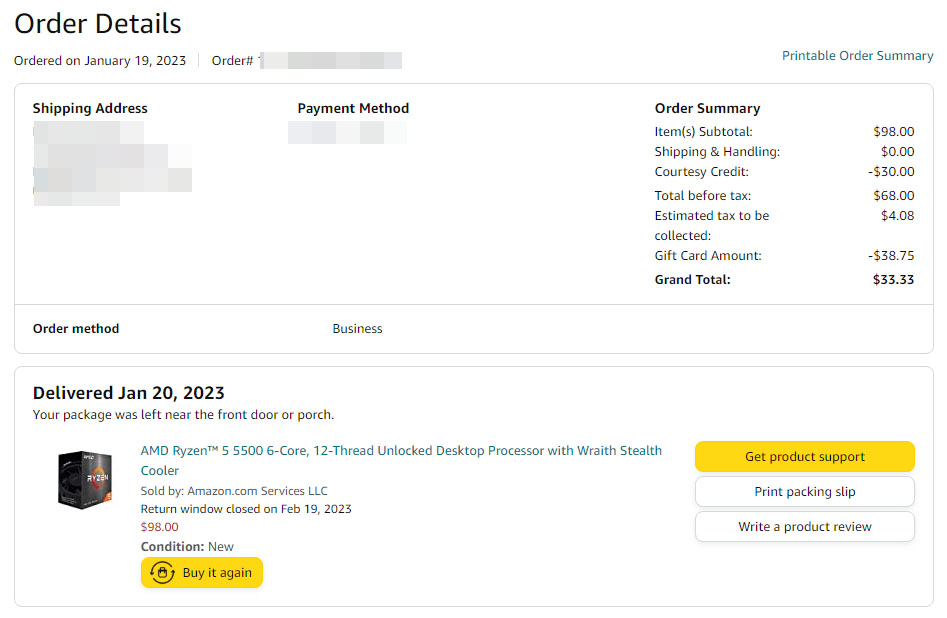Image resolution: width=947 pixels, height=618 pixels.
Task: Click the Payment Method heading
Action: [x=353, y=109]
